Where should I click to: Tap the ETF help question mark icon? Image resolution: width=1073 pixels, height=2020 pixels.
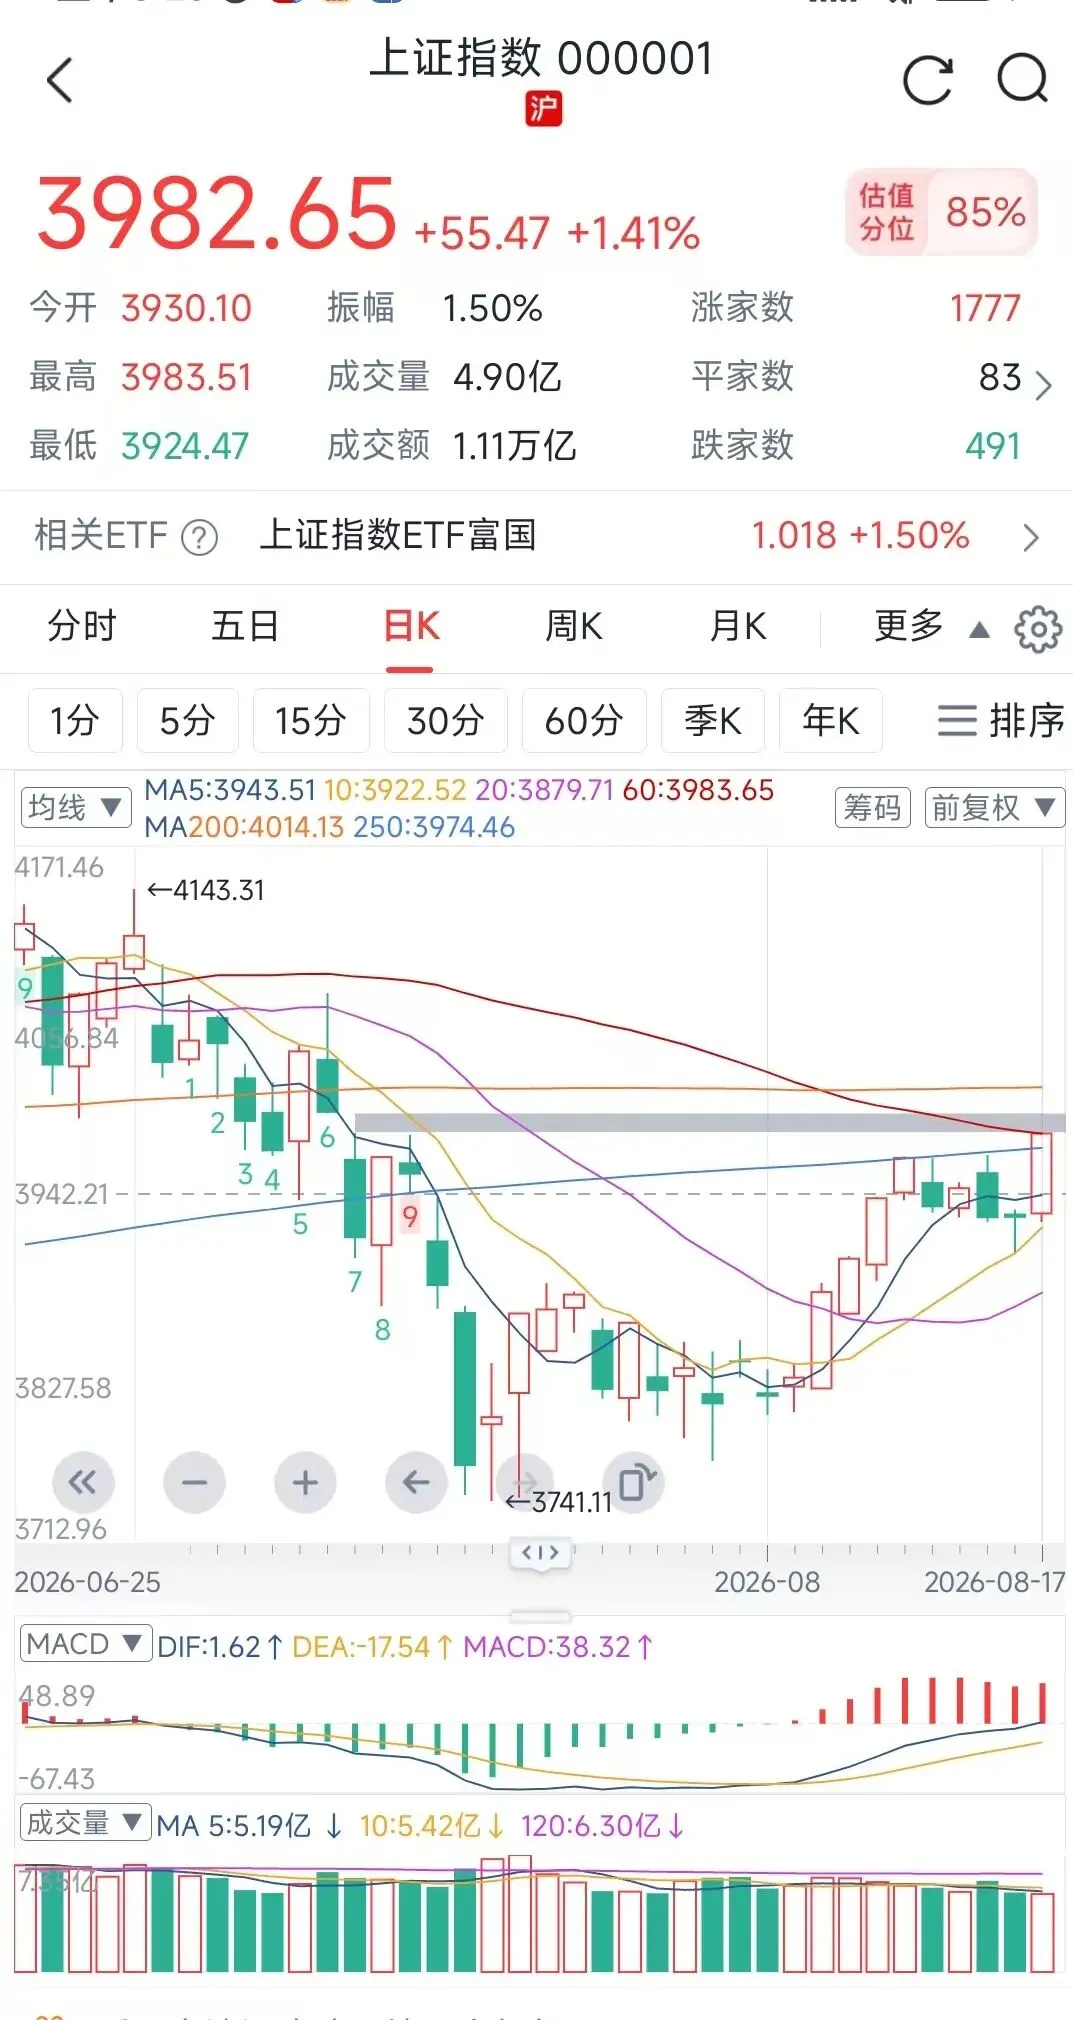coord(199,537)
